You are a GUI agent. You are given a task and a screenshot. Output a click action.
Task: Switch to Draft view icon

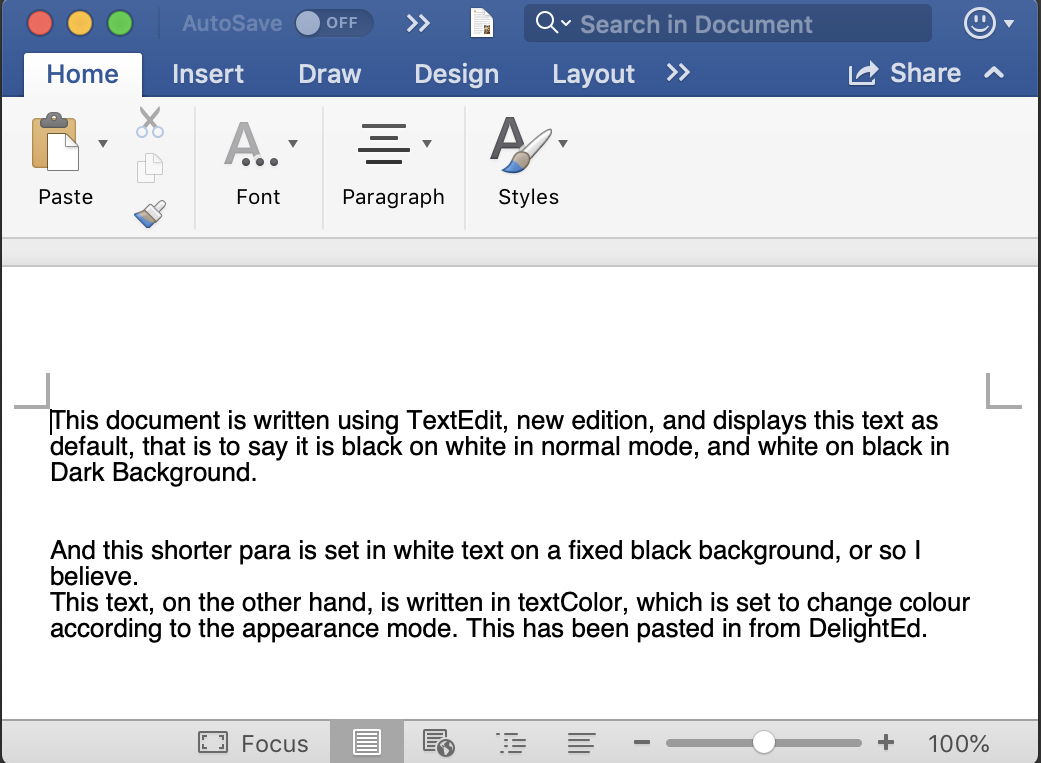[x=581, y=743]
